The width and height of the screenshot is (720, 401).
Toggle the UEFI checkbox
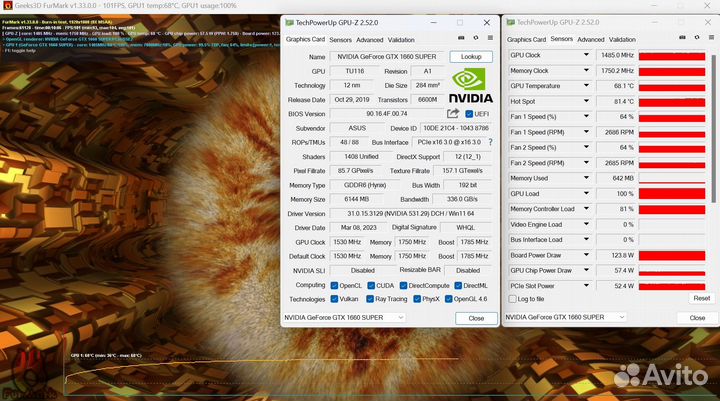tap(469, 114)
